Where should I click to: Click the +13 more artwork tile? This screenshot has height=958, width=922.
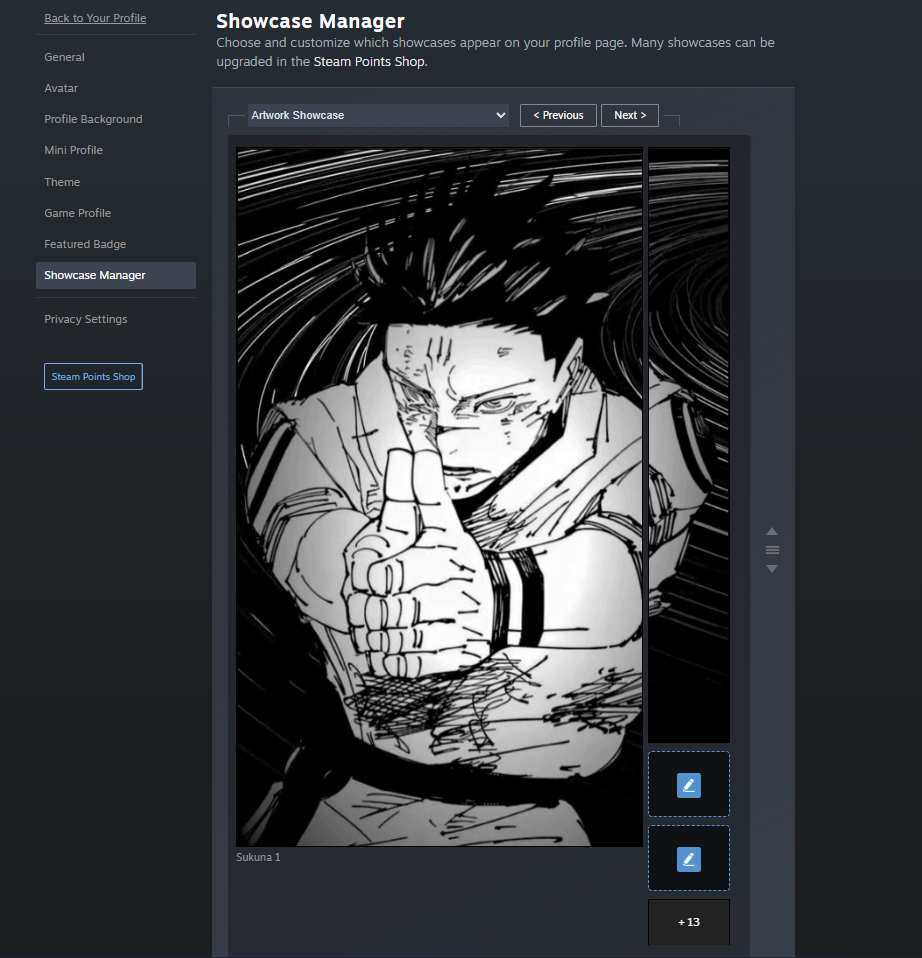(x=689, y=922)
